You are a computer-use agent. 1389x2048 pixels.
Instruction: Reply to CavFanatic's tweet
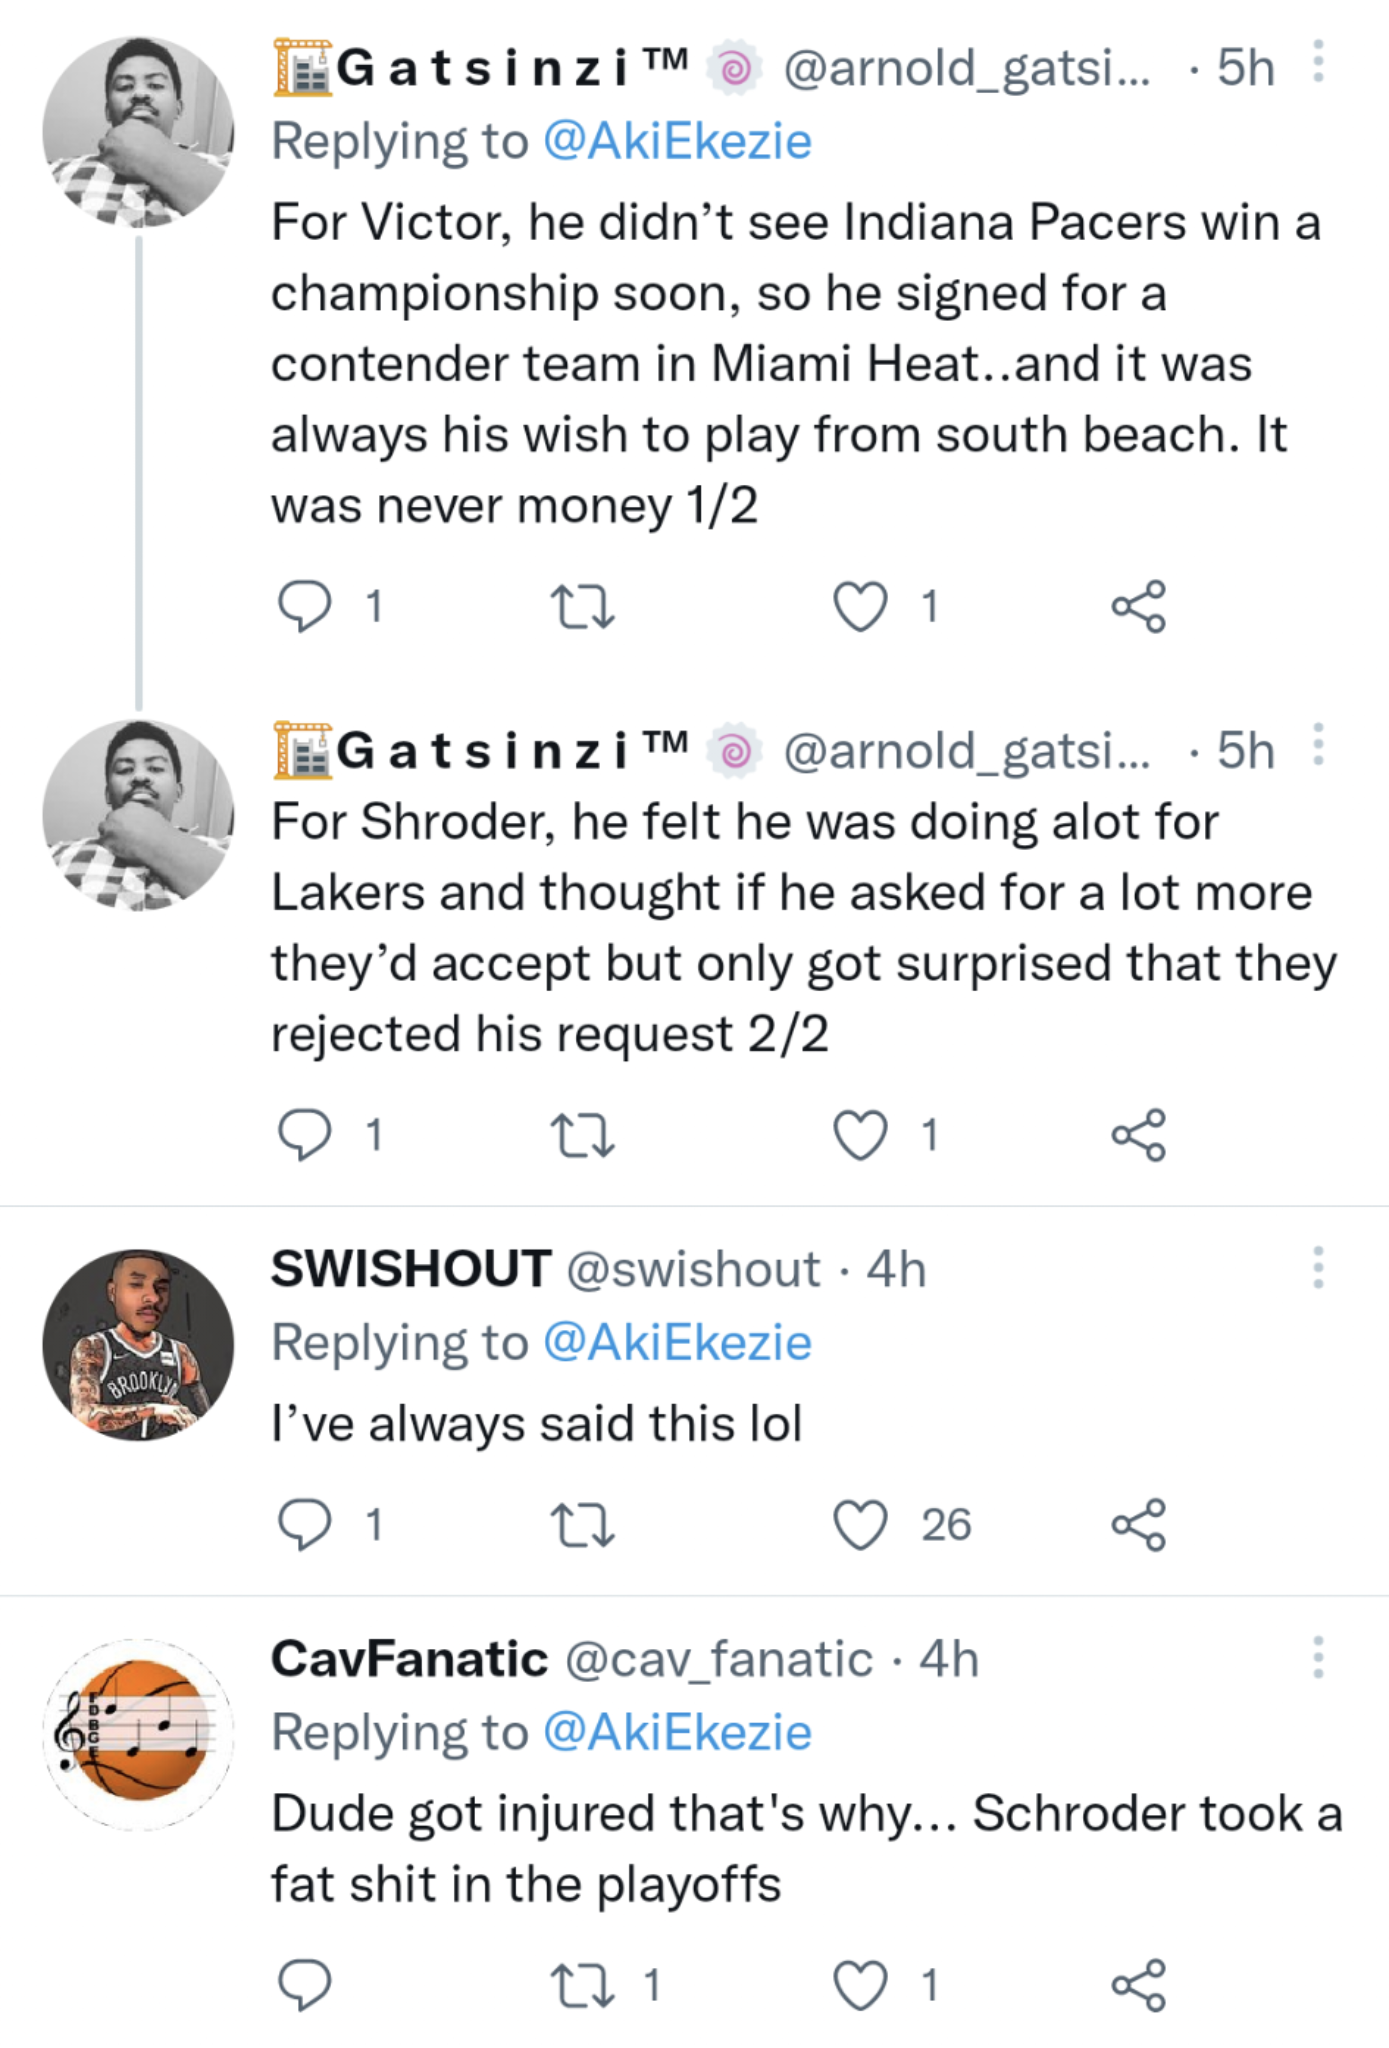pyautogui.click(x=304, y=1985)
